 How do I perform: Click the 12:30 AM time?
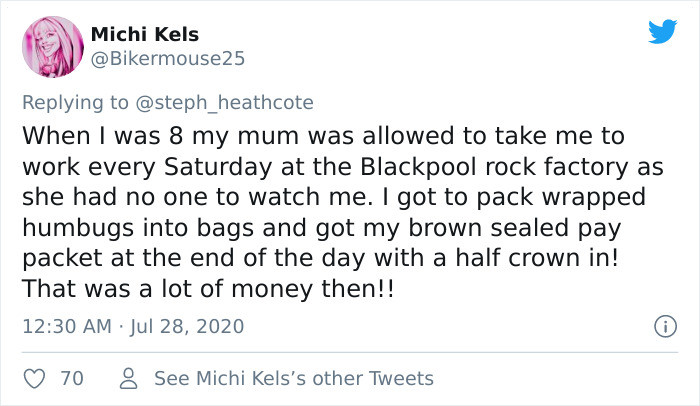pos(64,326)
